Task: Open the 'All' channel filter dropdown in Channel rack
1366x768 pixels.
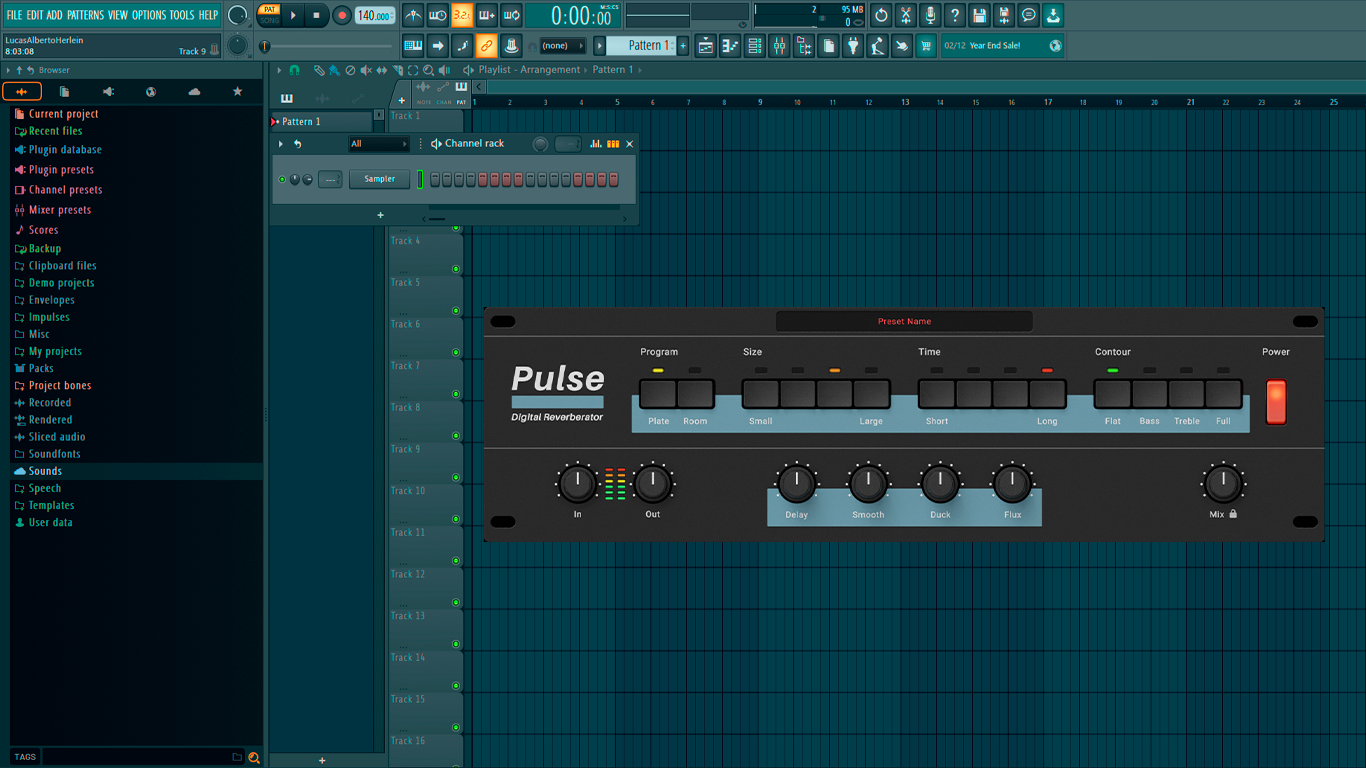Action: coord(379,144)
